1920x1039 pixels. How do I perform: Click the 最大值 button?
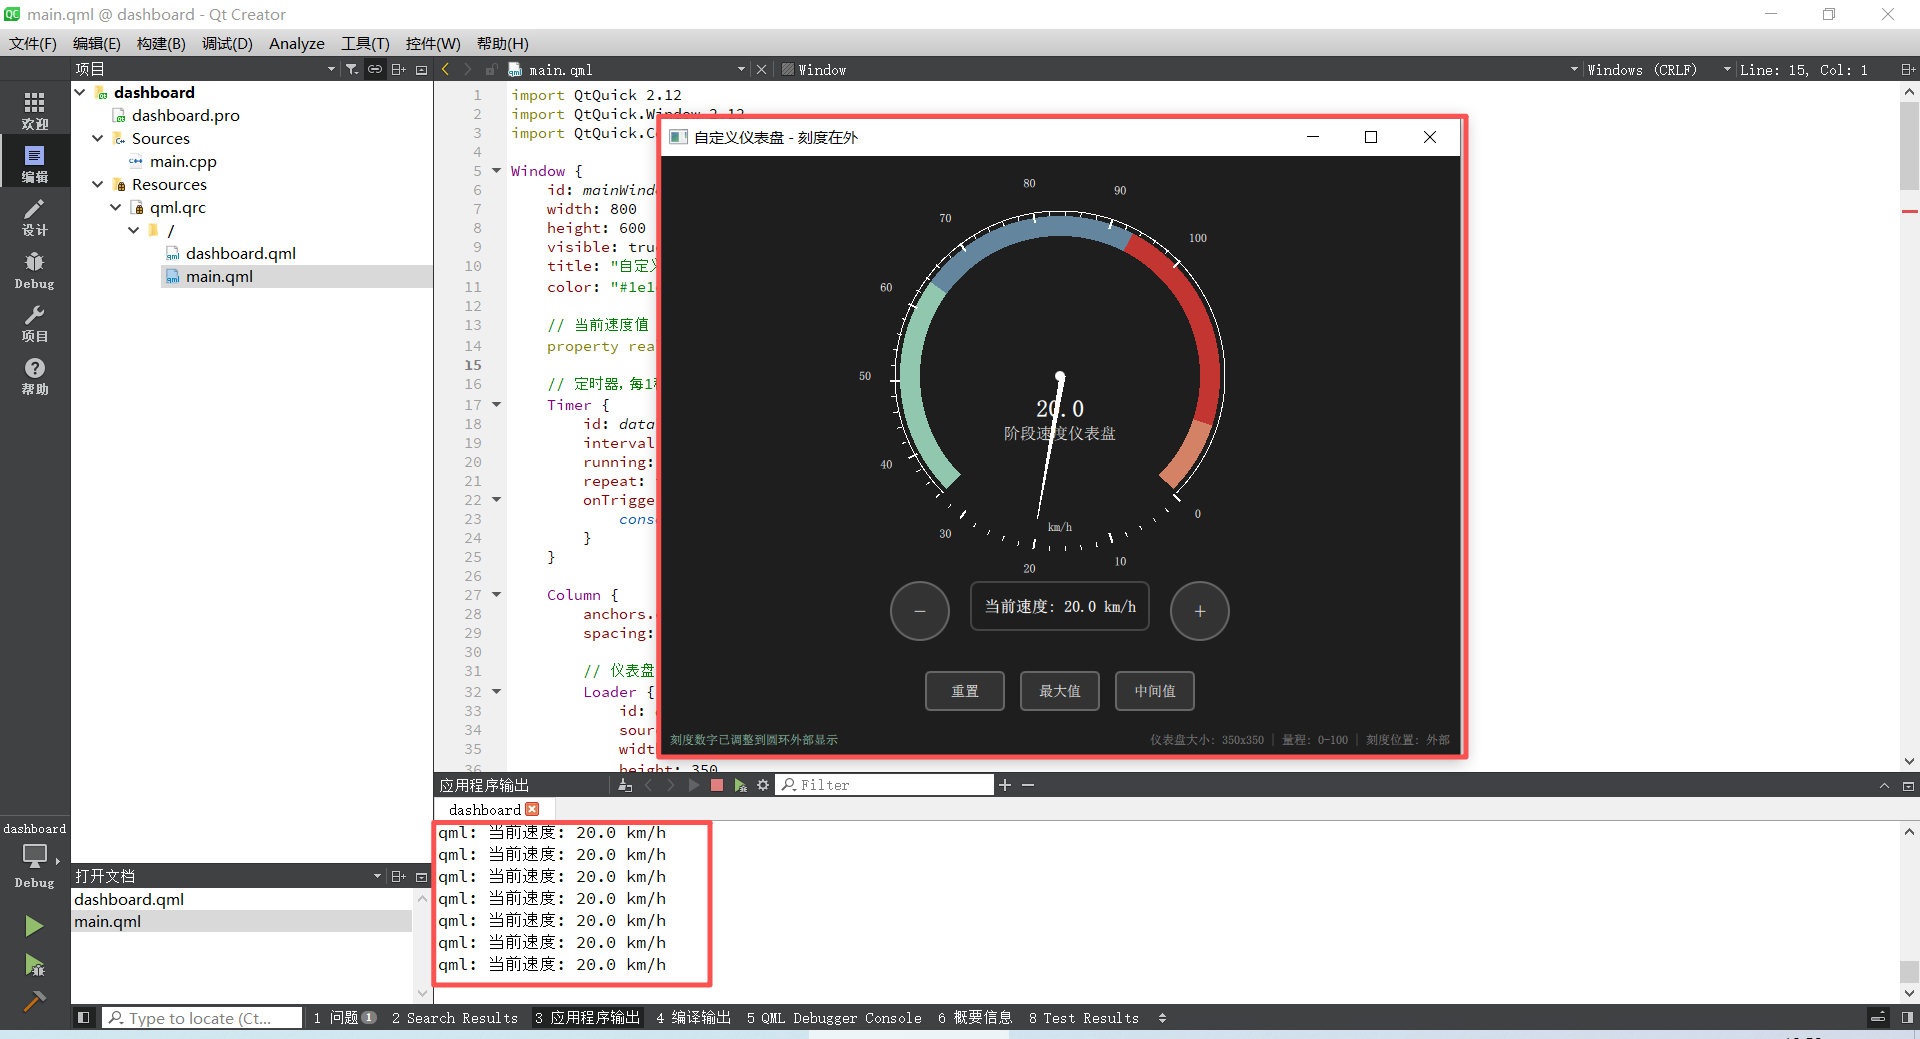click(1060, 691)
